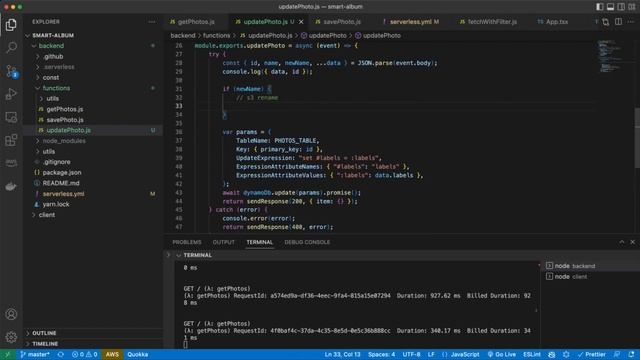Open the Manage settings gear
The height and width of the screenshot is (360, 640).
11,337
